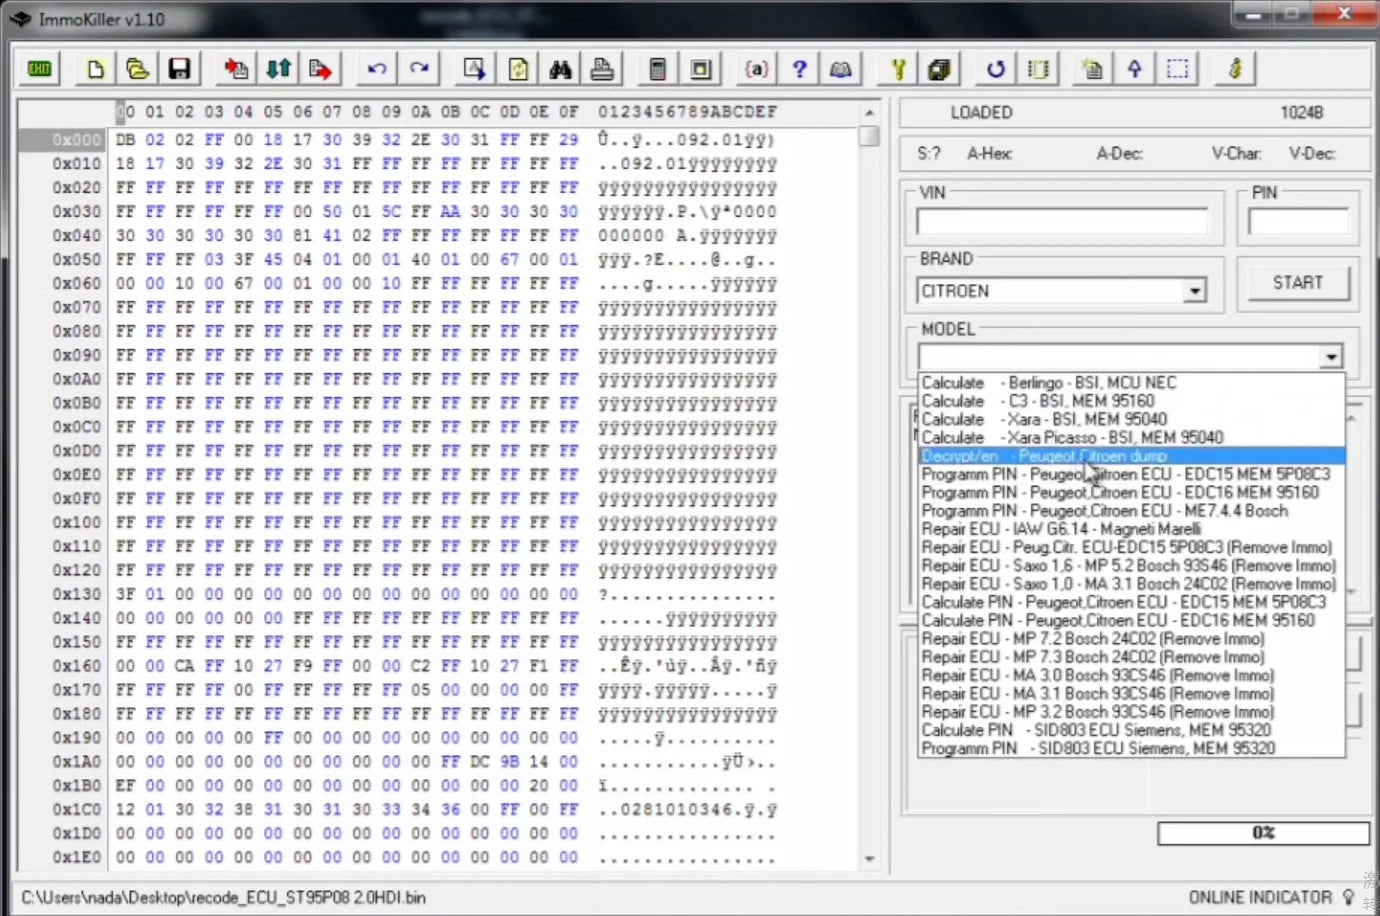Open a dump using the Open folder icon
The width and height of the screenshot is (1380, 916).
(x=138, y=68)
